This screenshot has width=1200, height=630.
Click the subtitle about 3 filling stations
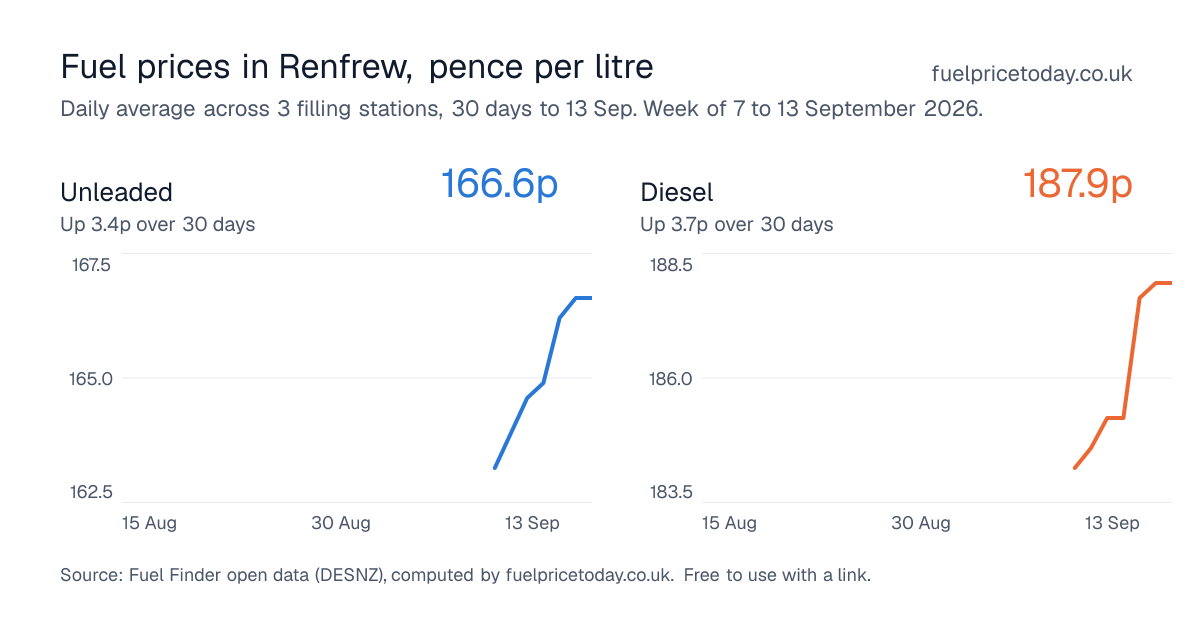click(x=522, y=109)
